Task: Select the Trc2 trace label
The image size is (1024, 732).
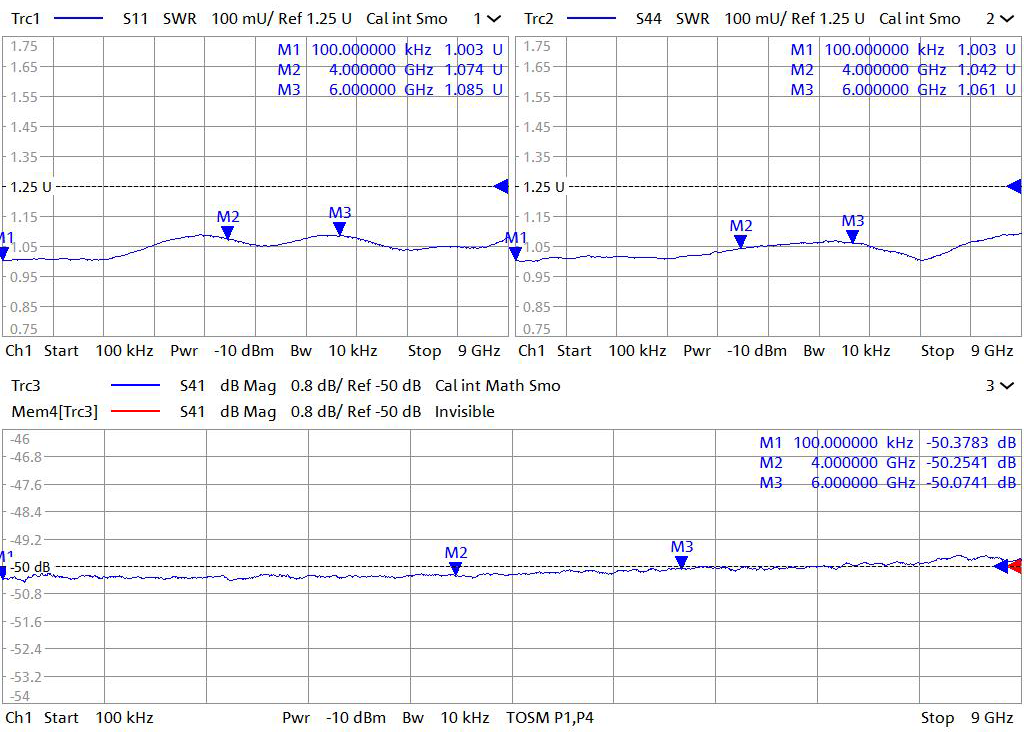Action: click(538, 19)
